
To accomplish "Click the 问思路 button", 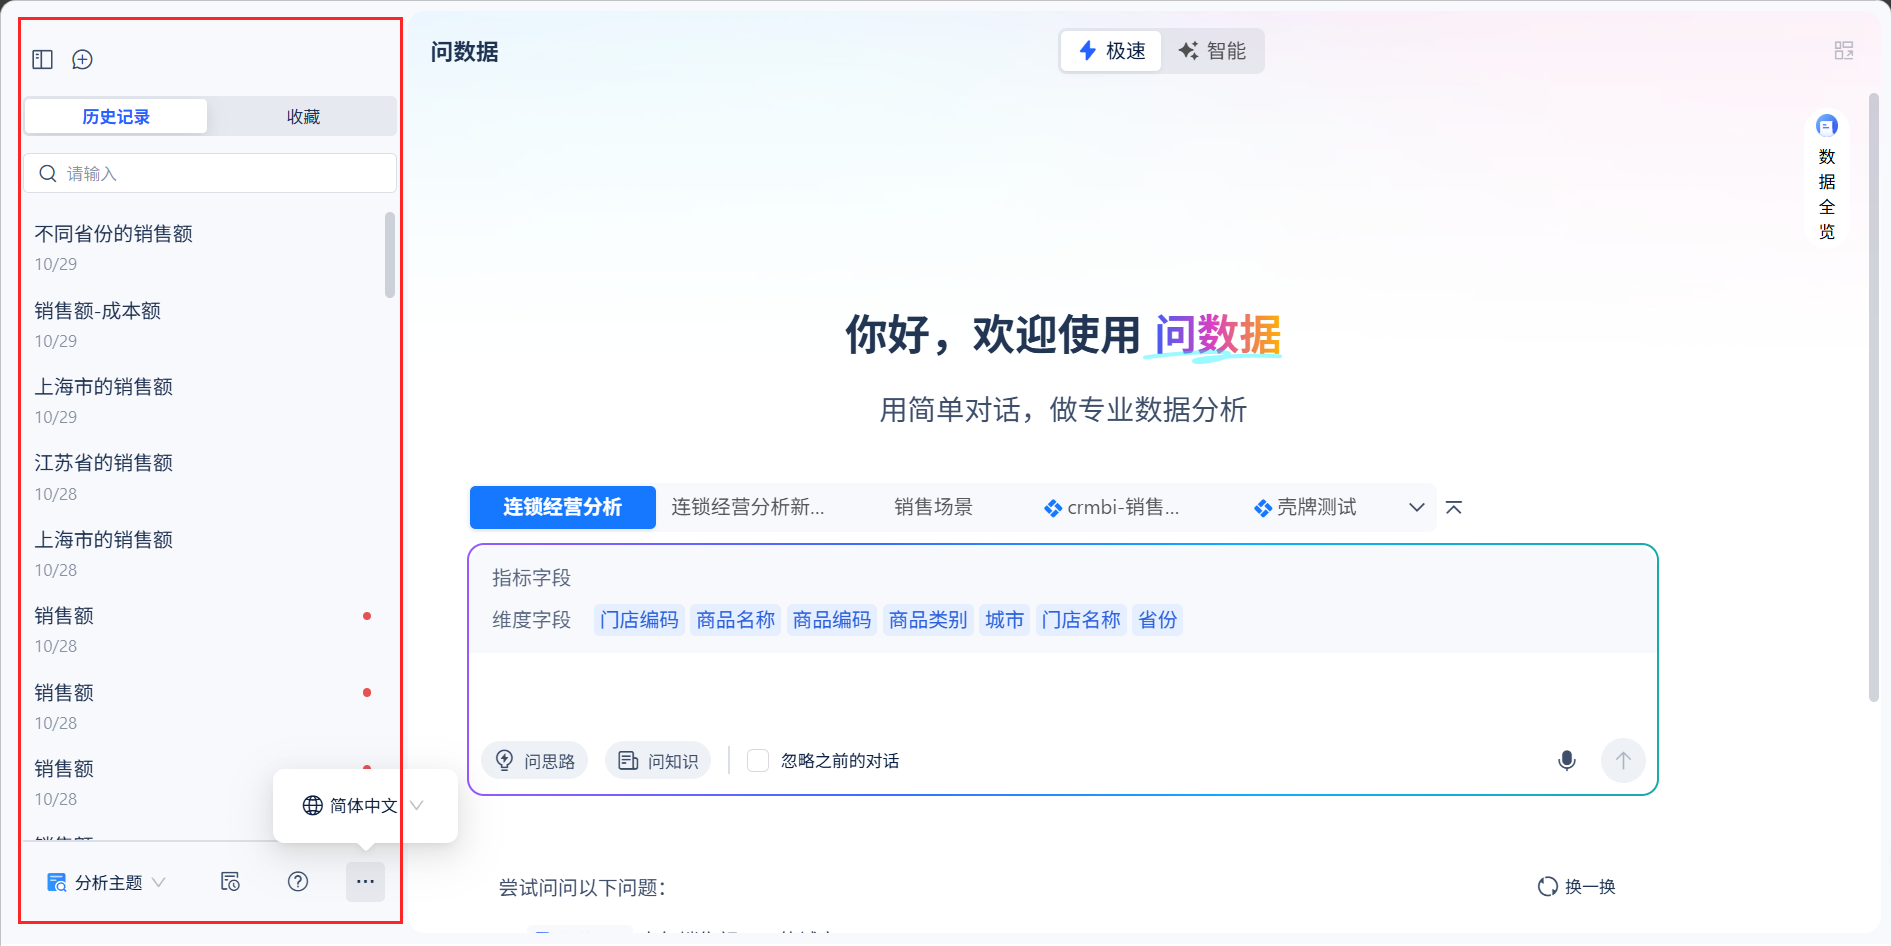I will click(535, 761).
